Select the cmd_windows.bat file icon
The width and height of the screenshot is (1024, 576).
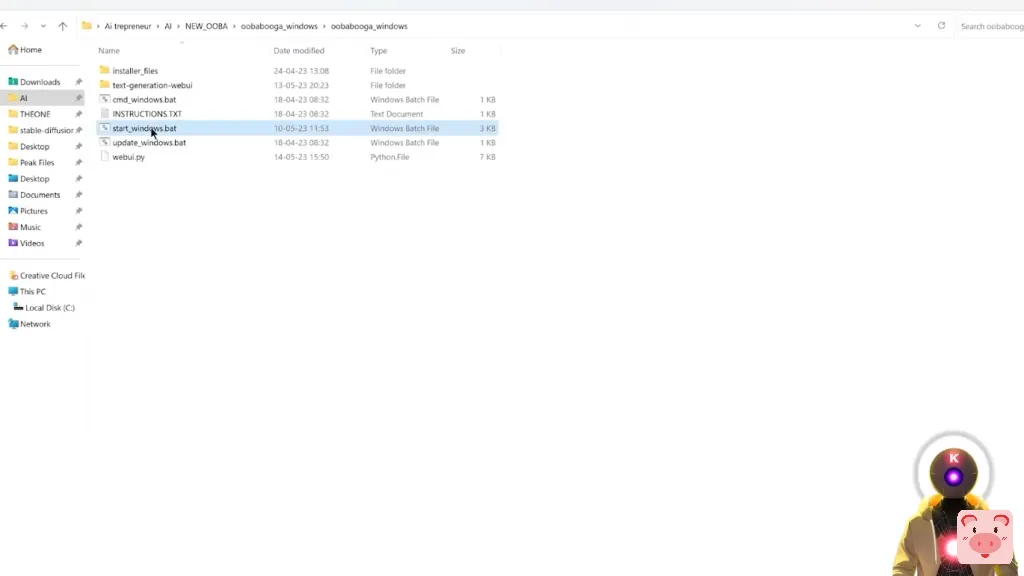104,99
